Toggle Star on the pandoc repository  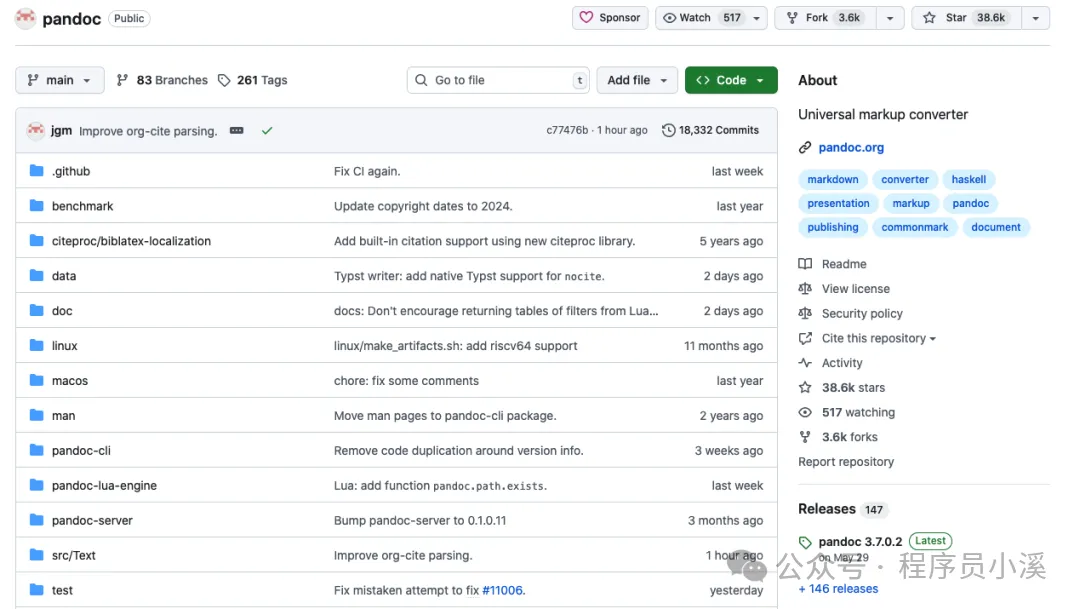(966, 18)
